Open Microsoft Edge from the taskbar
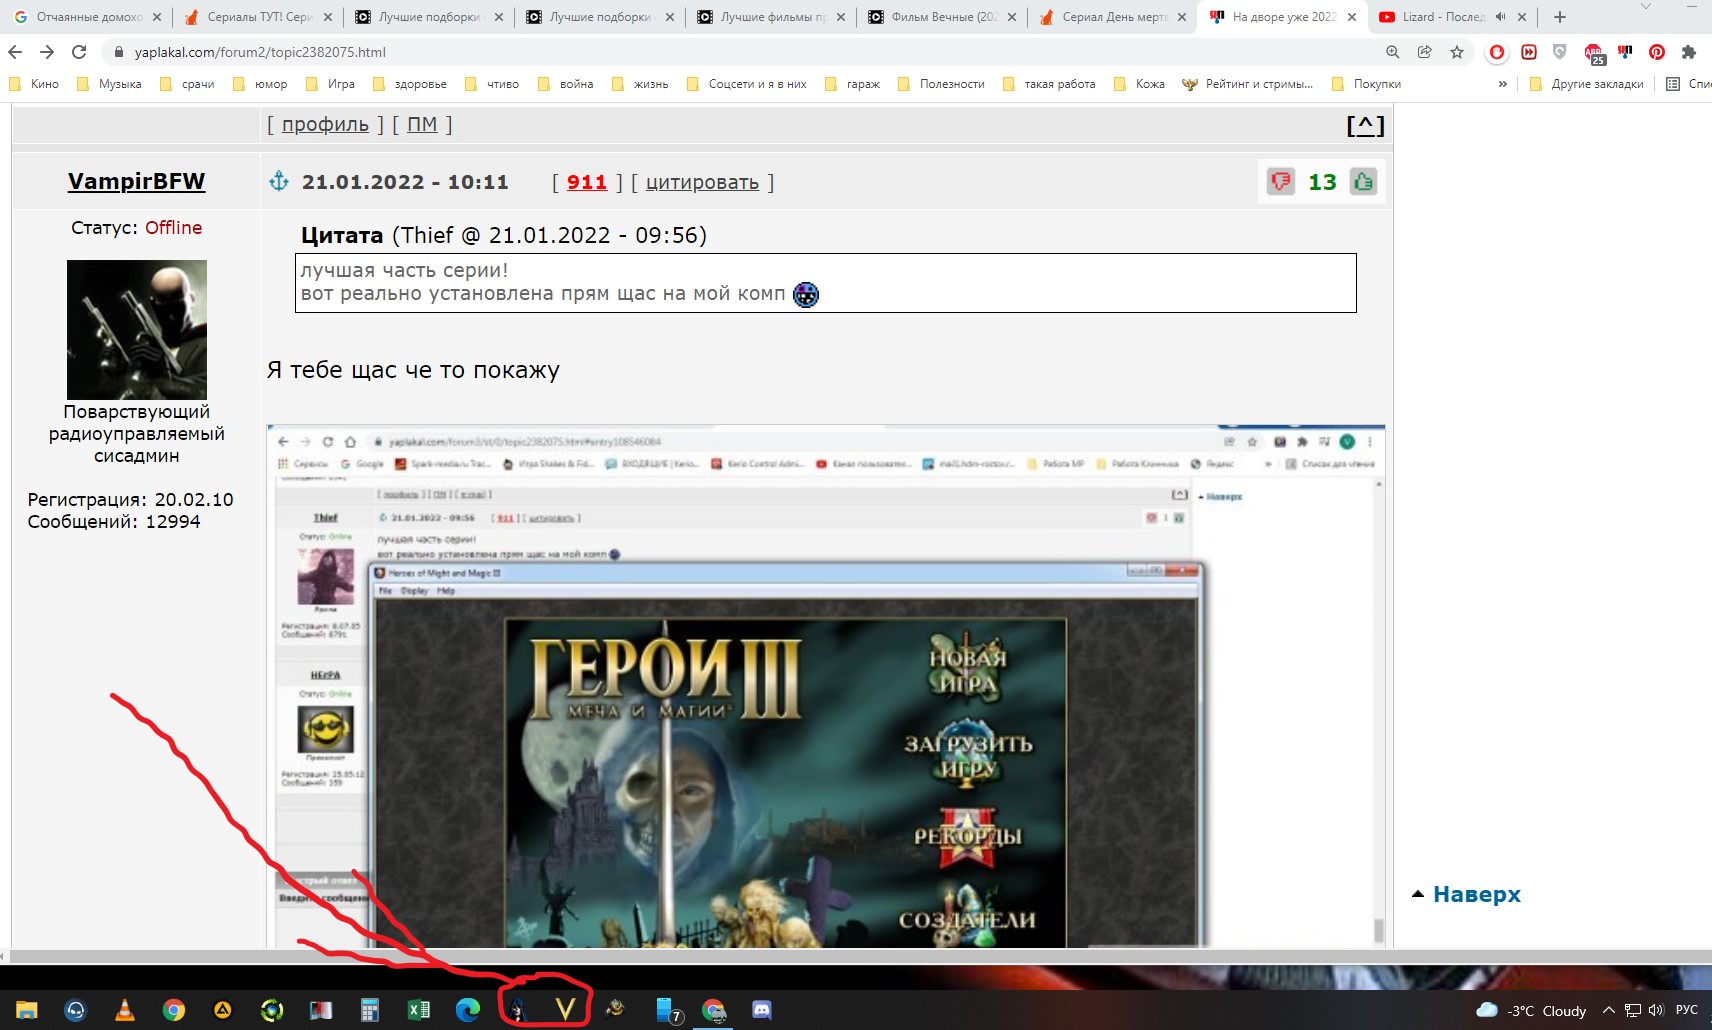1712x1030 pixels. pos(468,1010)
